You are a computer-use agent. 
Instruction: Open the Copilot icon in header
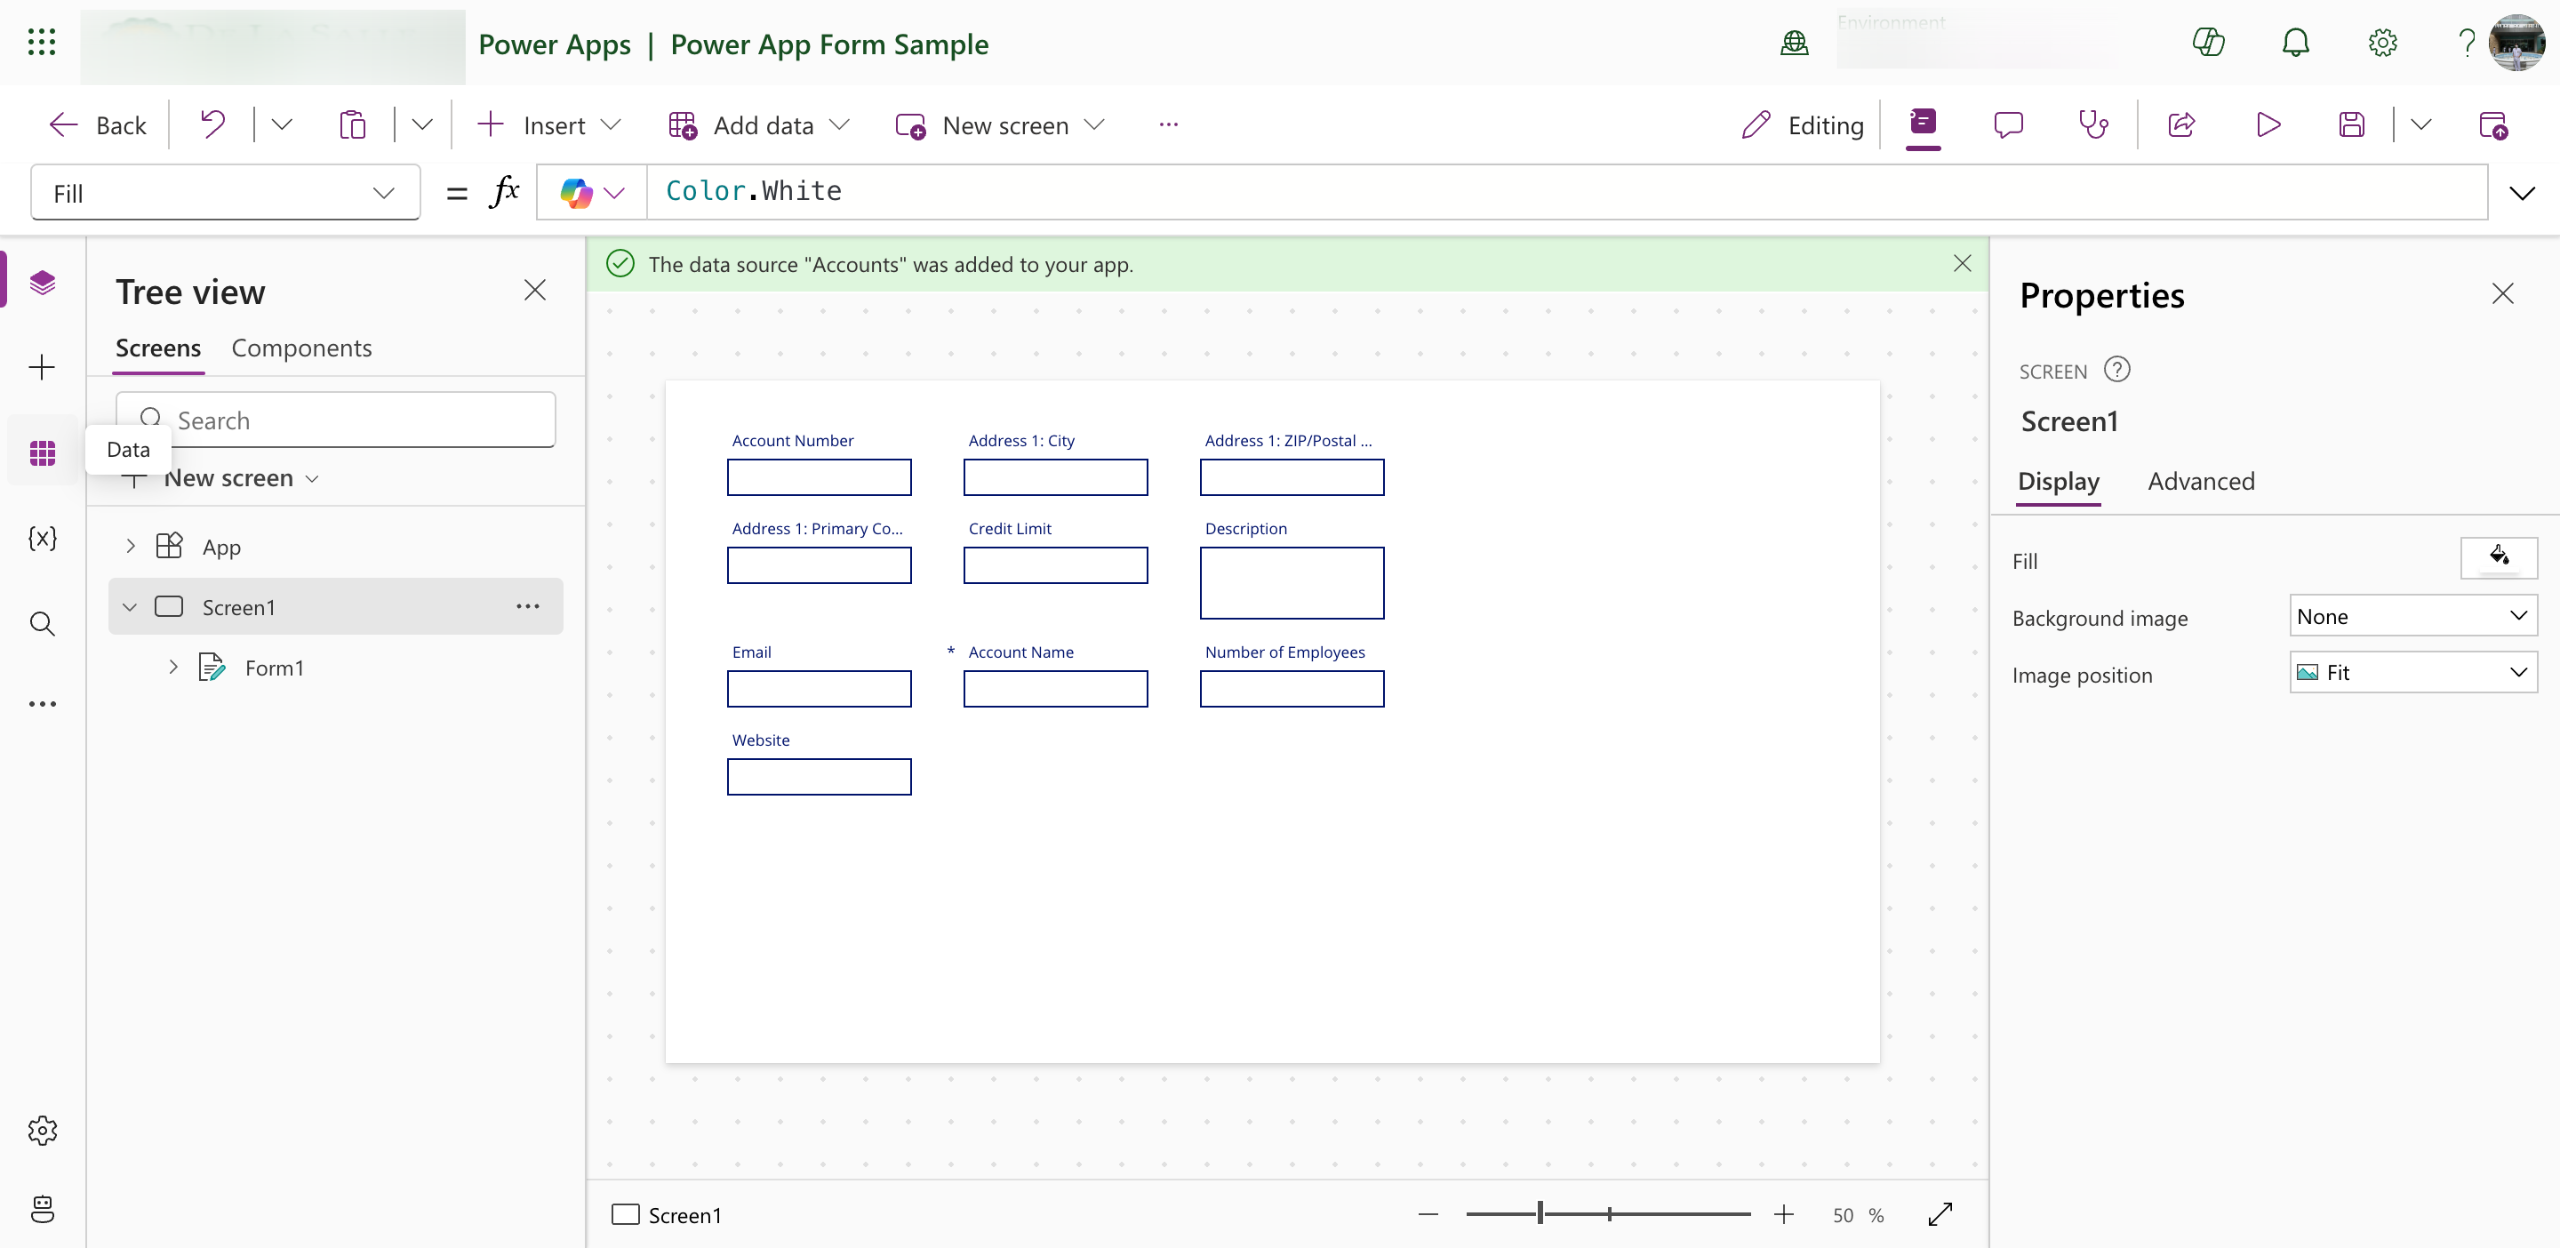[2208, 42]
